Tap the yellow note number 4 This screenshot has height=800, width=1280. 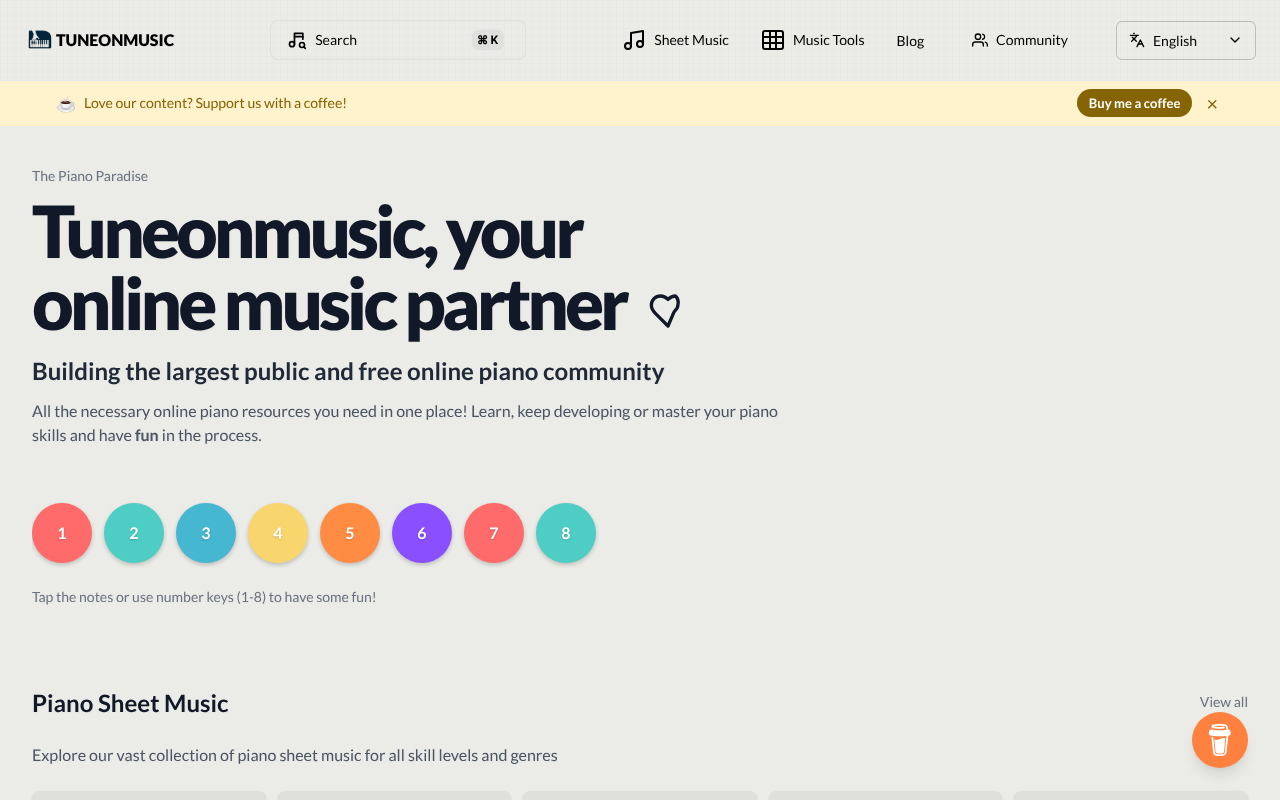click(278, 533)
